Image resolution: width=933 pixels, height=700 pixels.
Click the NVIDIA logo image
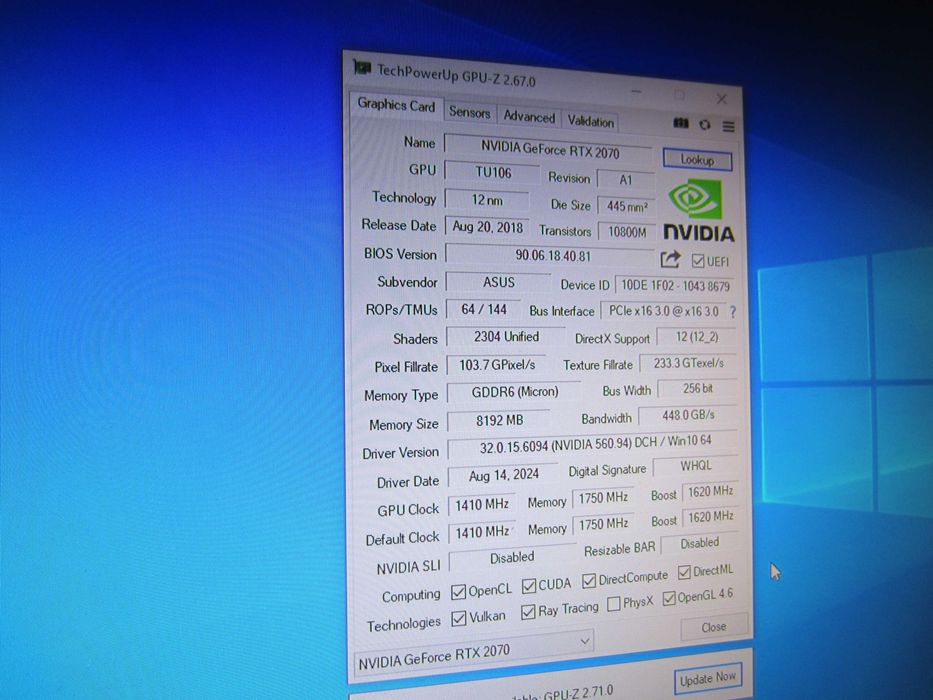point(698,211)
